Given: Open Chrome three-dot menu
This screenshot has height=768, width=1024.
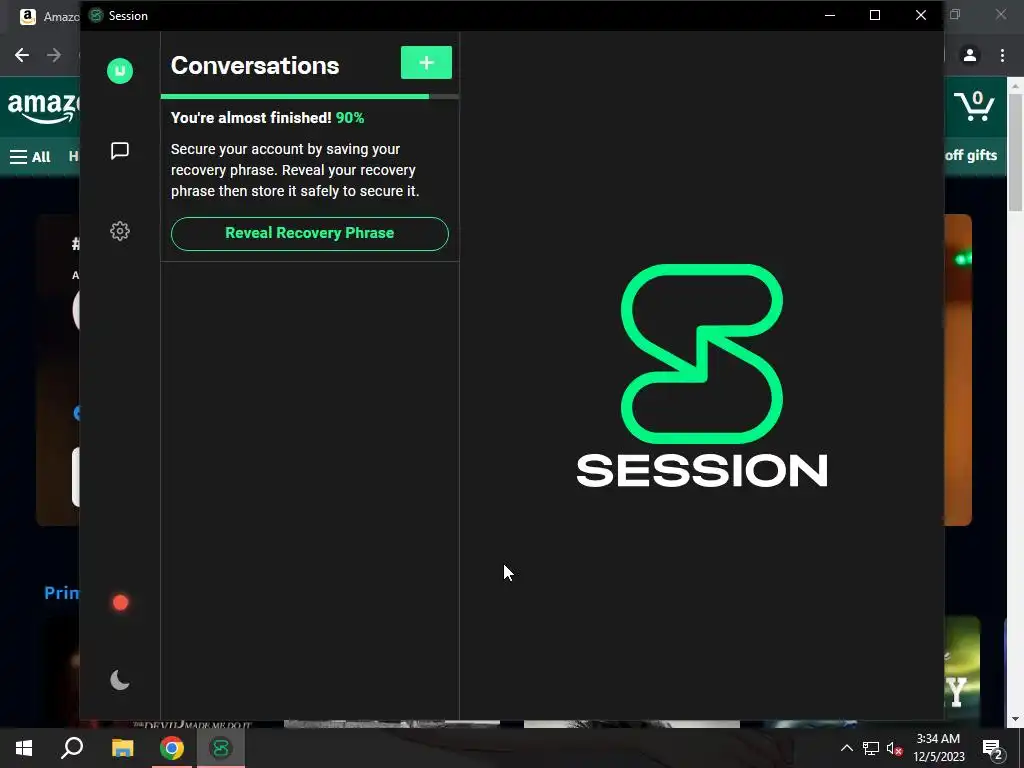Looking at the screenshot, I should point(1002,56).
